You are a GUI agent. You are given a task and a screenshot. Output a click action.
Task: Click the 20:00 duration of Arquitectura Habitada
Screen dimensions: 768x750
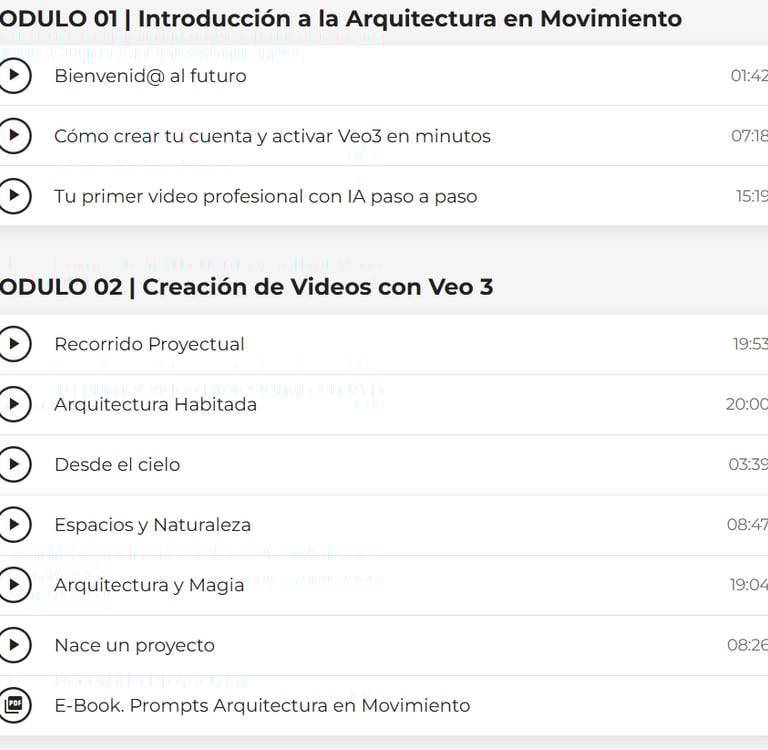pyautogui.click(x=746, y=404)
